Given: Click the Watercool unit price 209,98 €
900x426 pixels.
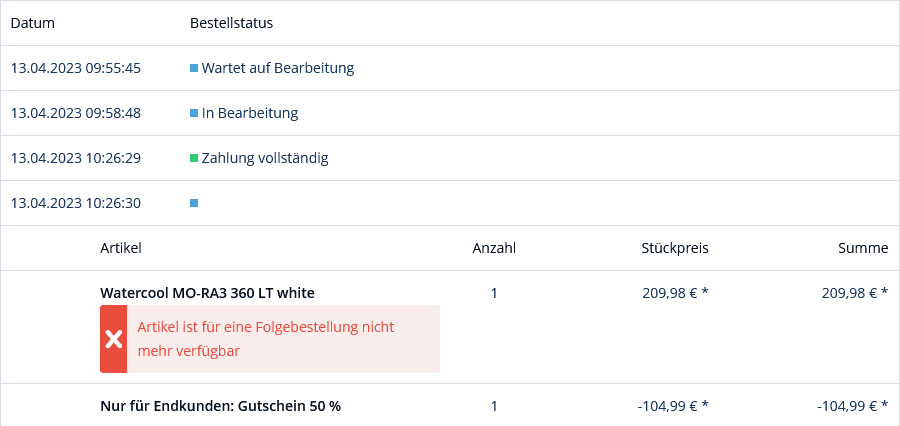Looking at the screenshot, I should click(674, 293).
